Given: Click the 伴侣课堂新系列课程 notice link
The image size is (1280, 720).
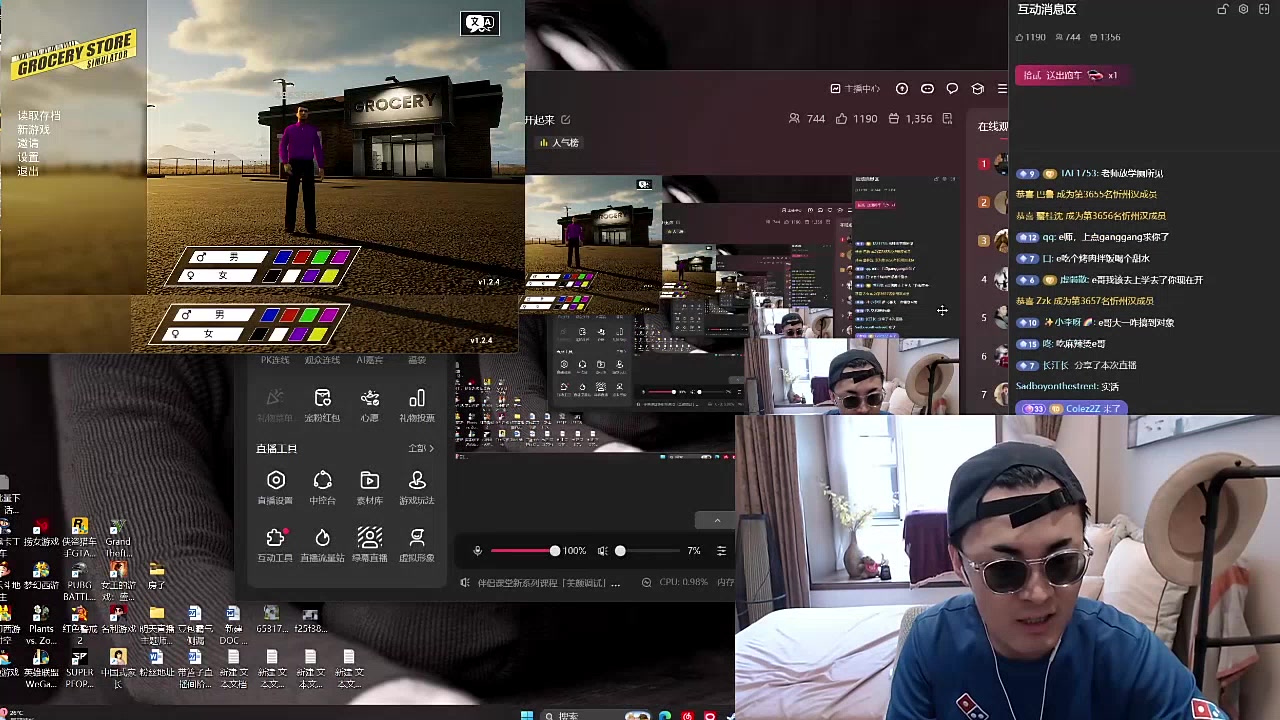Looking at the screenshot, I should click(x=549, y=582).
